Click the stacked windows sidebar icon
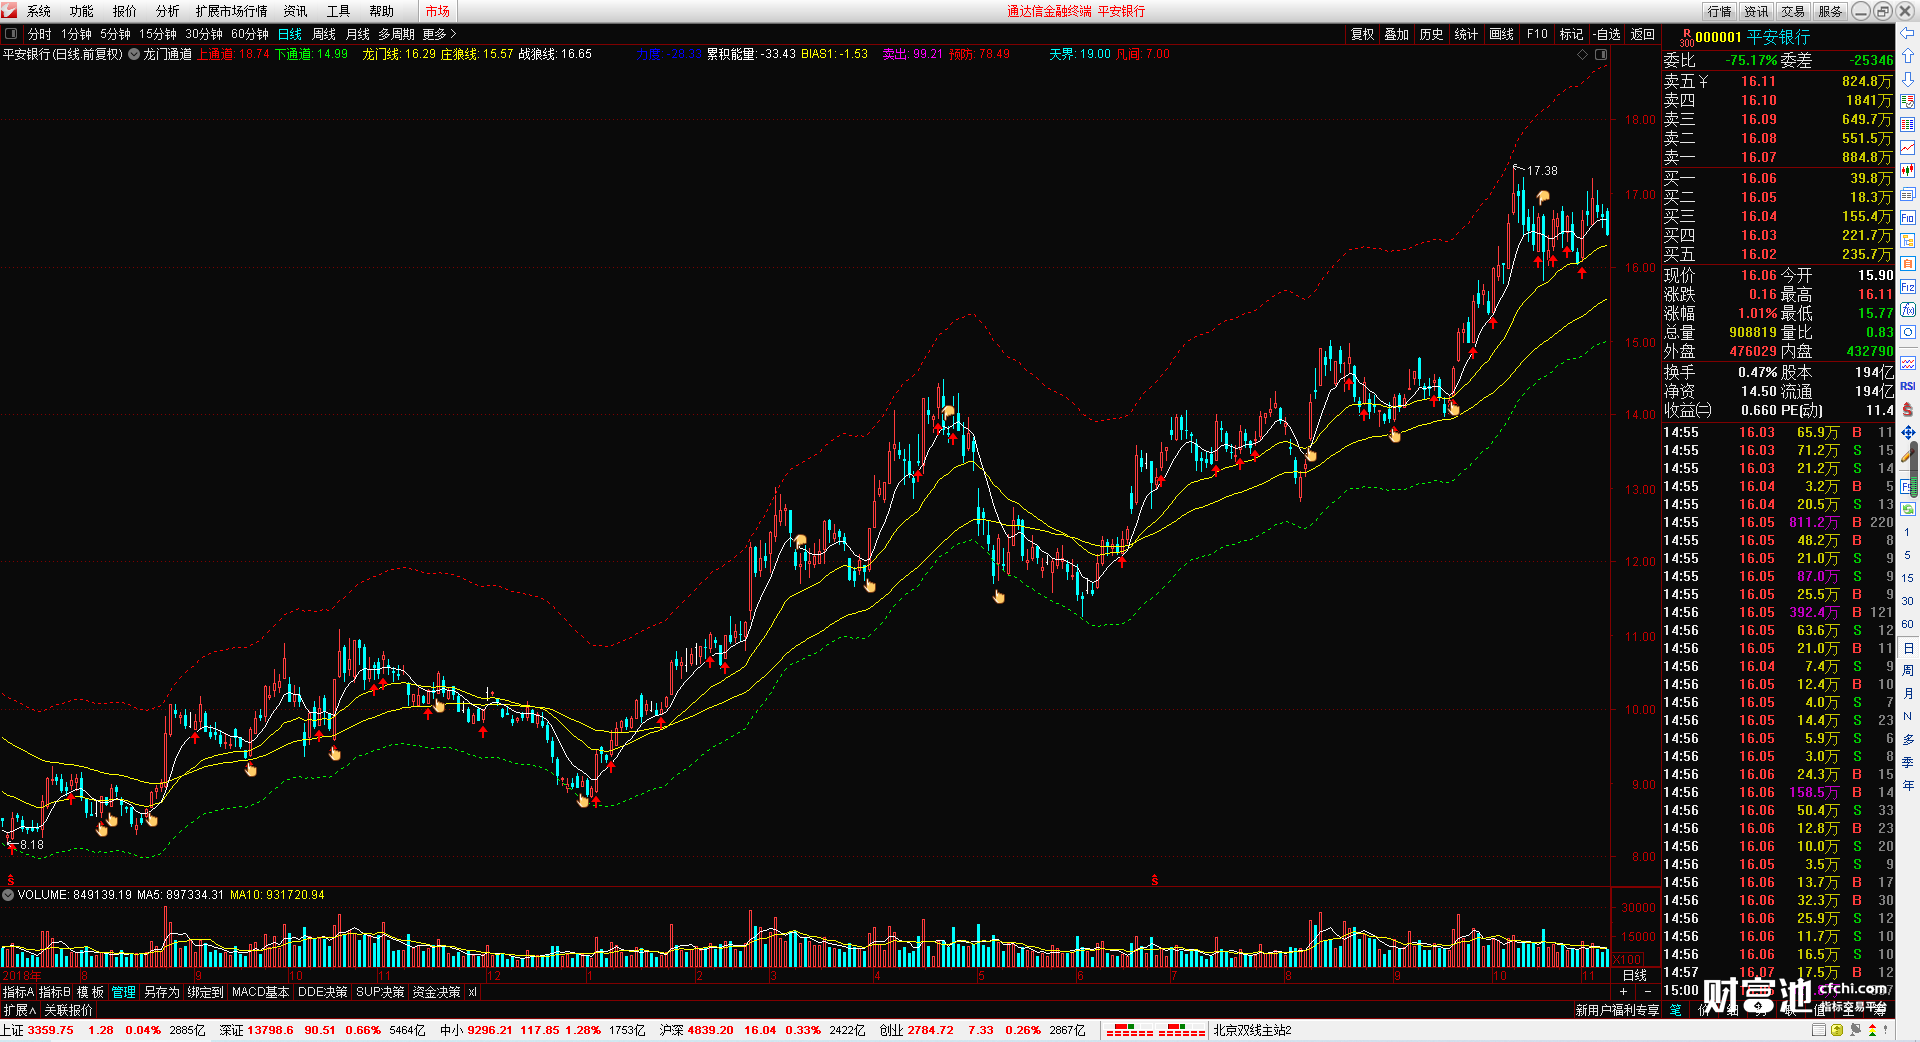Image resolution: width=1920 pixels, height=1042 pixels. [1908, 194]
